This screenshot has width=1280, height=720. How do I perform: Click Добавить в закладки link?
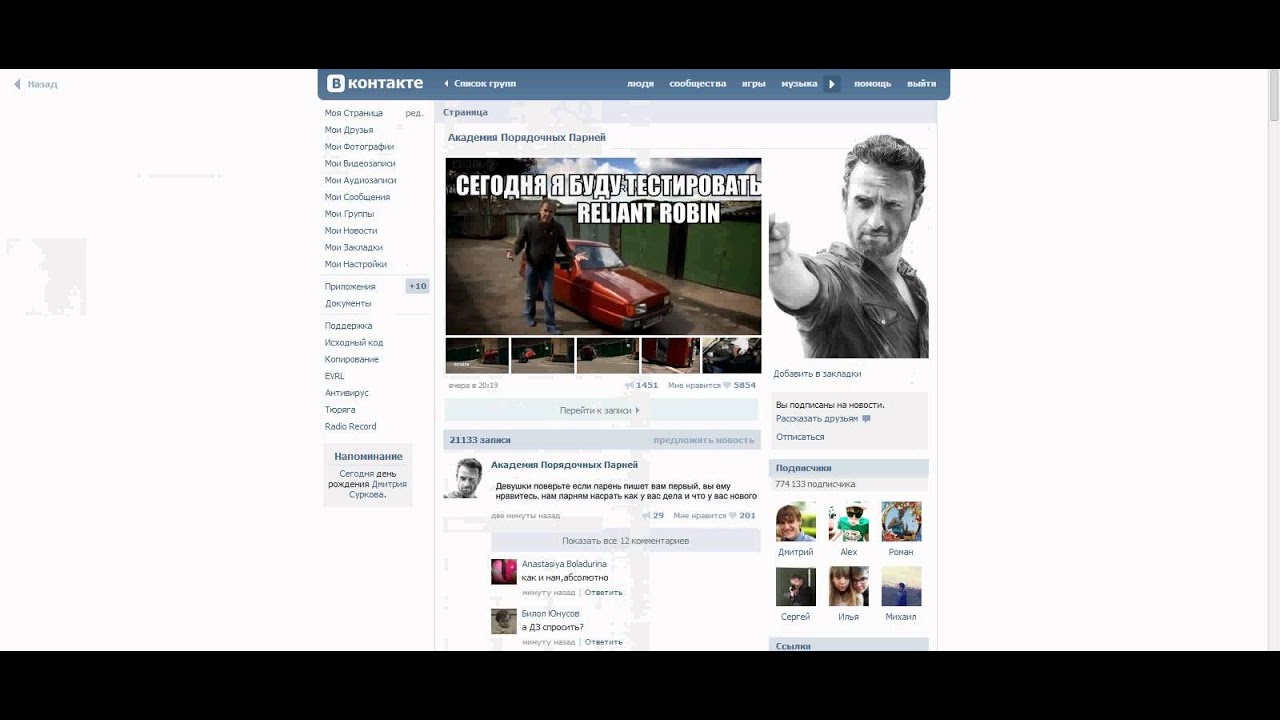coord(817,374)
